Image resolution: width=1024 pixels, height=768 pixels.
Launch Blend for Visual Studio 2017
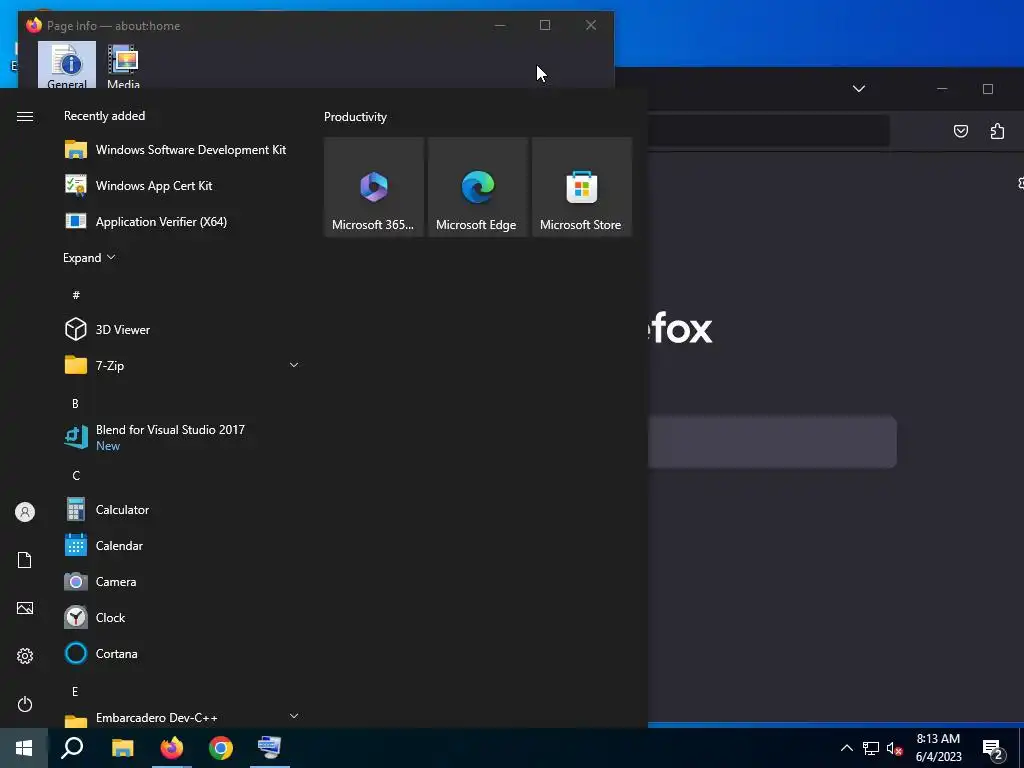182,437
